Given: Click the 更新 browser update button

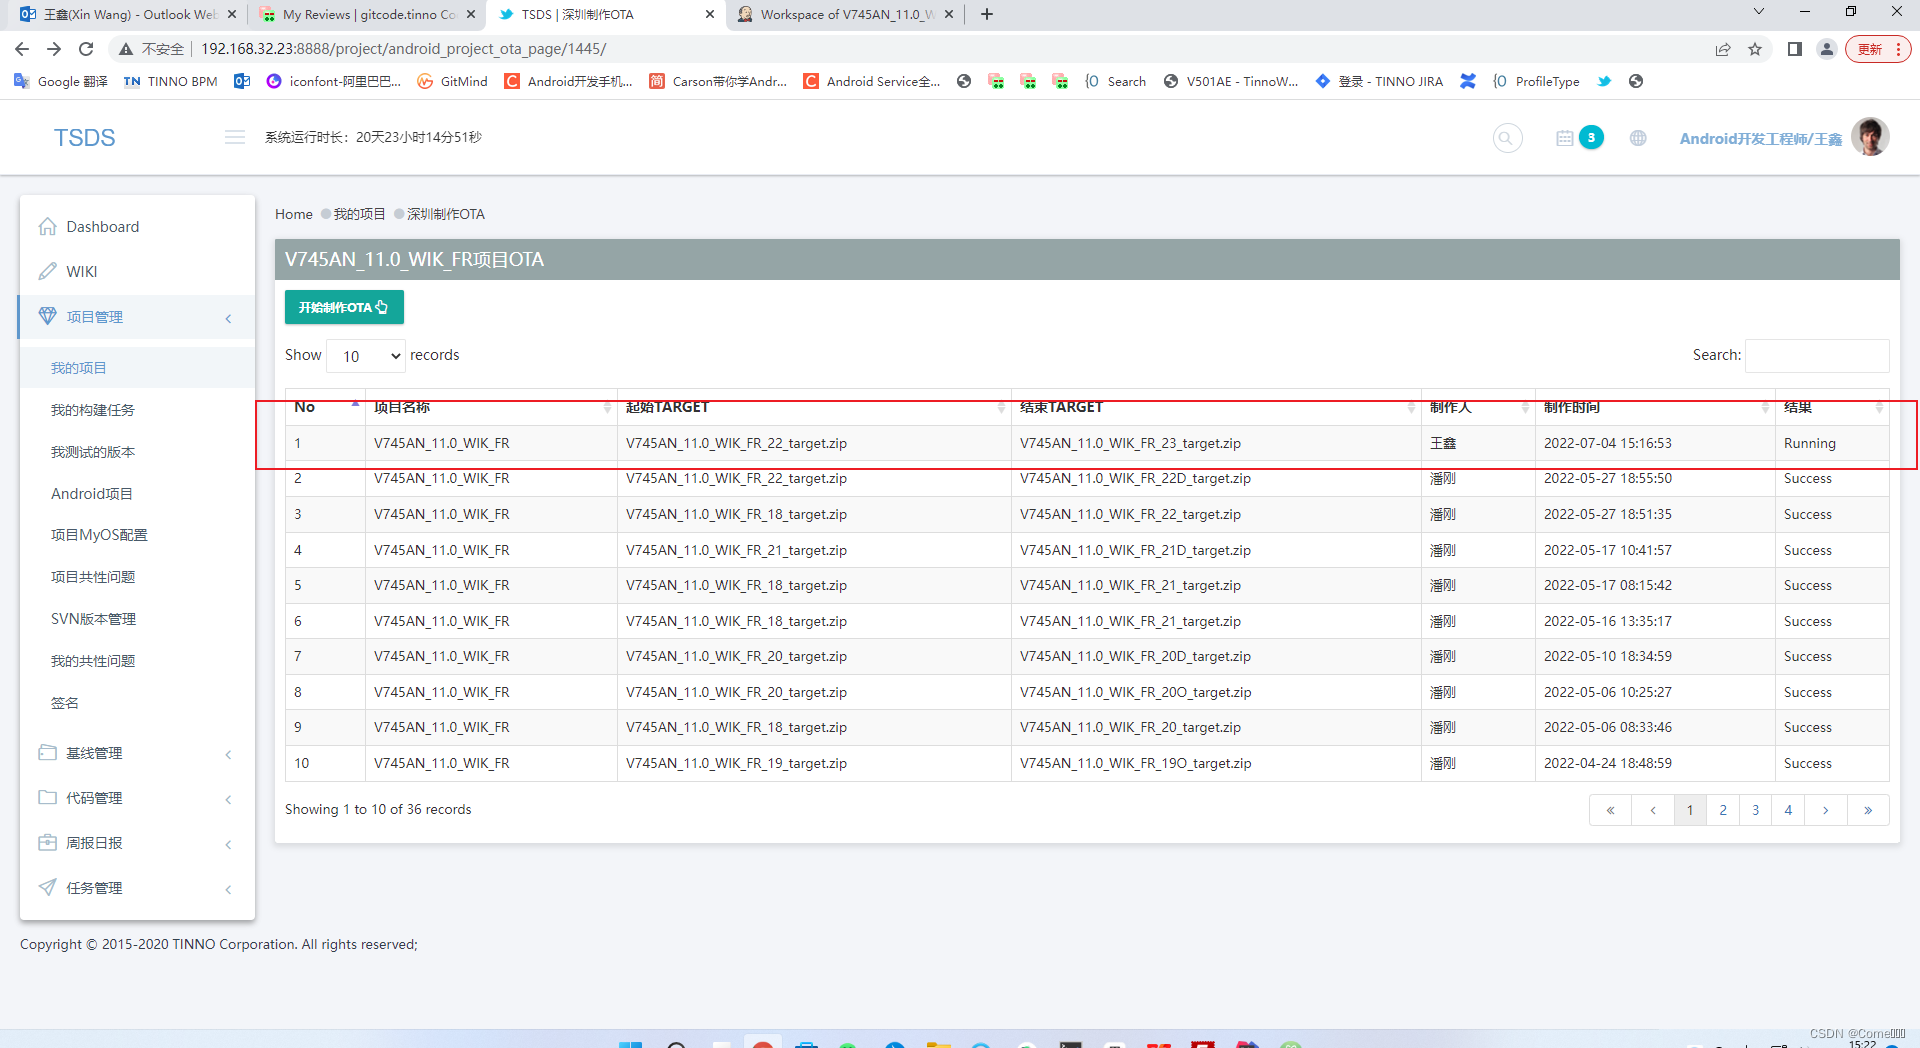Looking at the screenshot, I should click(x=1879, y=49).
